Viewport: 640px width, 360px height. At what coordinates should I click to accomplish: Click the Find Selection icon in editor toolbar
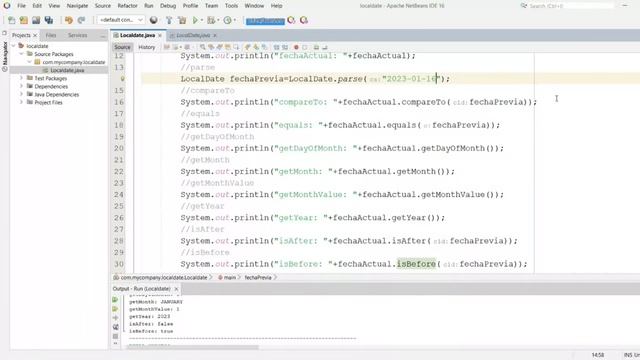pyautogui.click(x=203, y=47)
